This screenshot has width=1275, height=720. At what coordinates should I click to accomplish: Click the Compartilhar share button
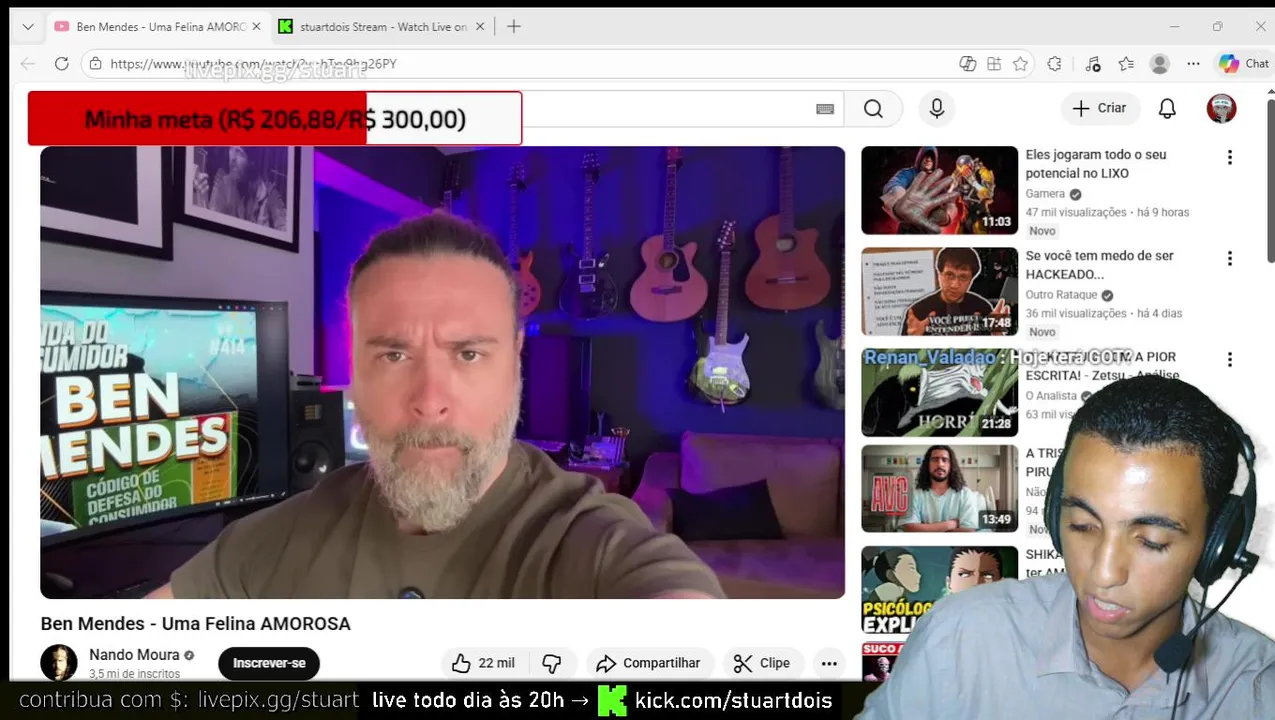649,663
